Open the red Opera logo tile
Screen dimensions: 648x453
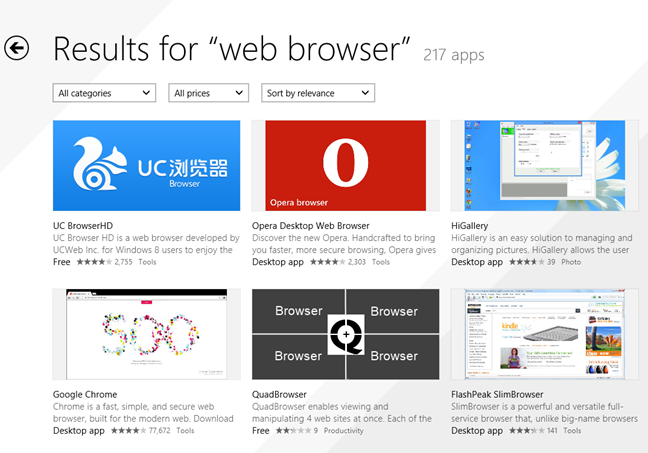tap(345, 165)
